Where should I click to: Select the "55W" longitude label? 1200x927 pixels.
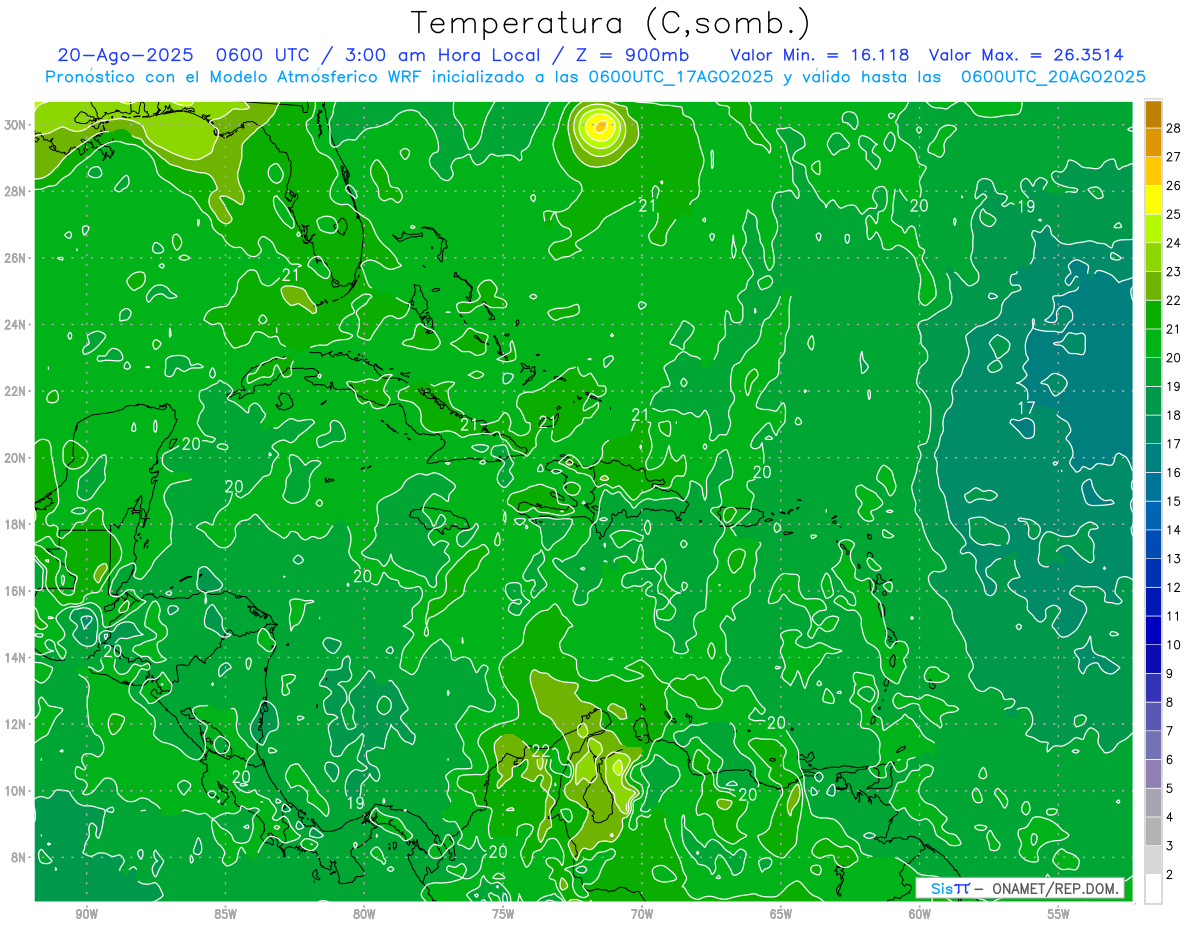pyautogui.click(x=1059, y=913)
